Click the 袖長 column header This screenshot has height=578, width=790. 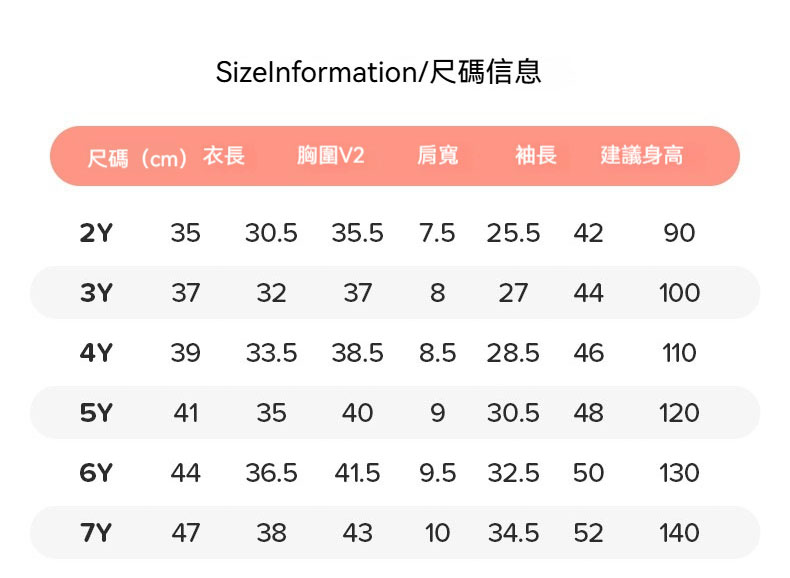click(x=535, y=156)
